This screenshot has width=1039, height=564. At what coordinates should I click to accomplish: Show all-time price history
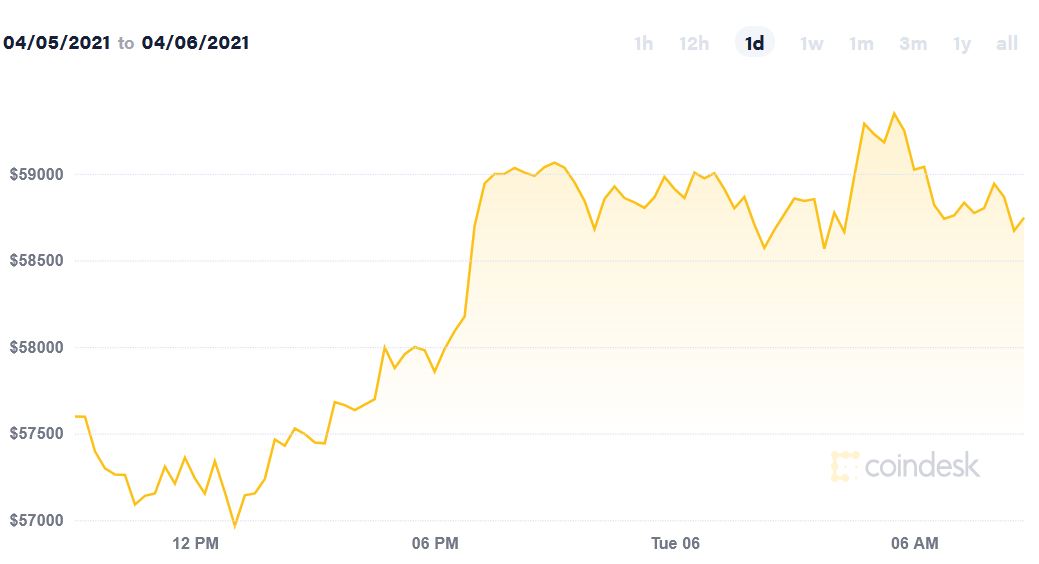[x=1007, y=44]
